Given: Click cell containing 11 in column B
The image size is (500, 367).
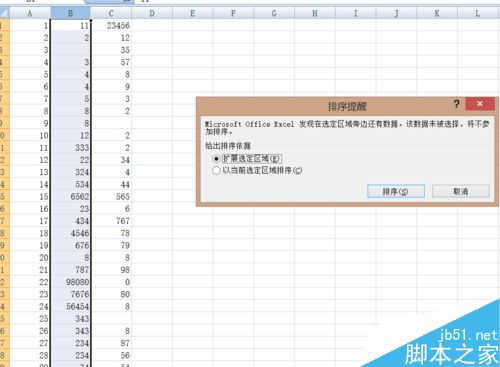Looking at the screenshot, I should tap(70, 25).
